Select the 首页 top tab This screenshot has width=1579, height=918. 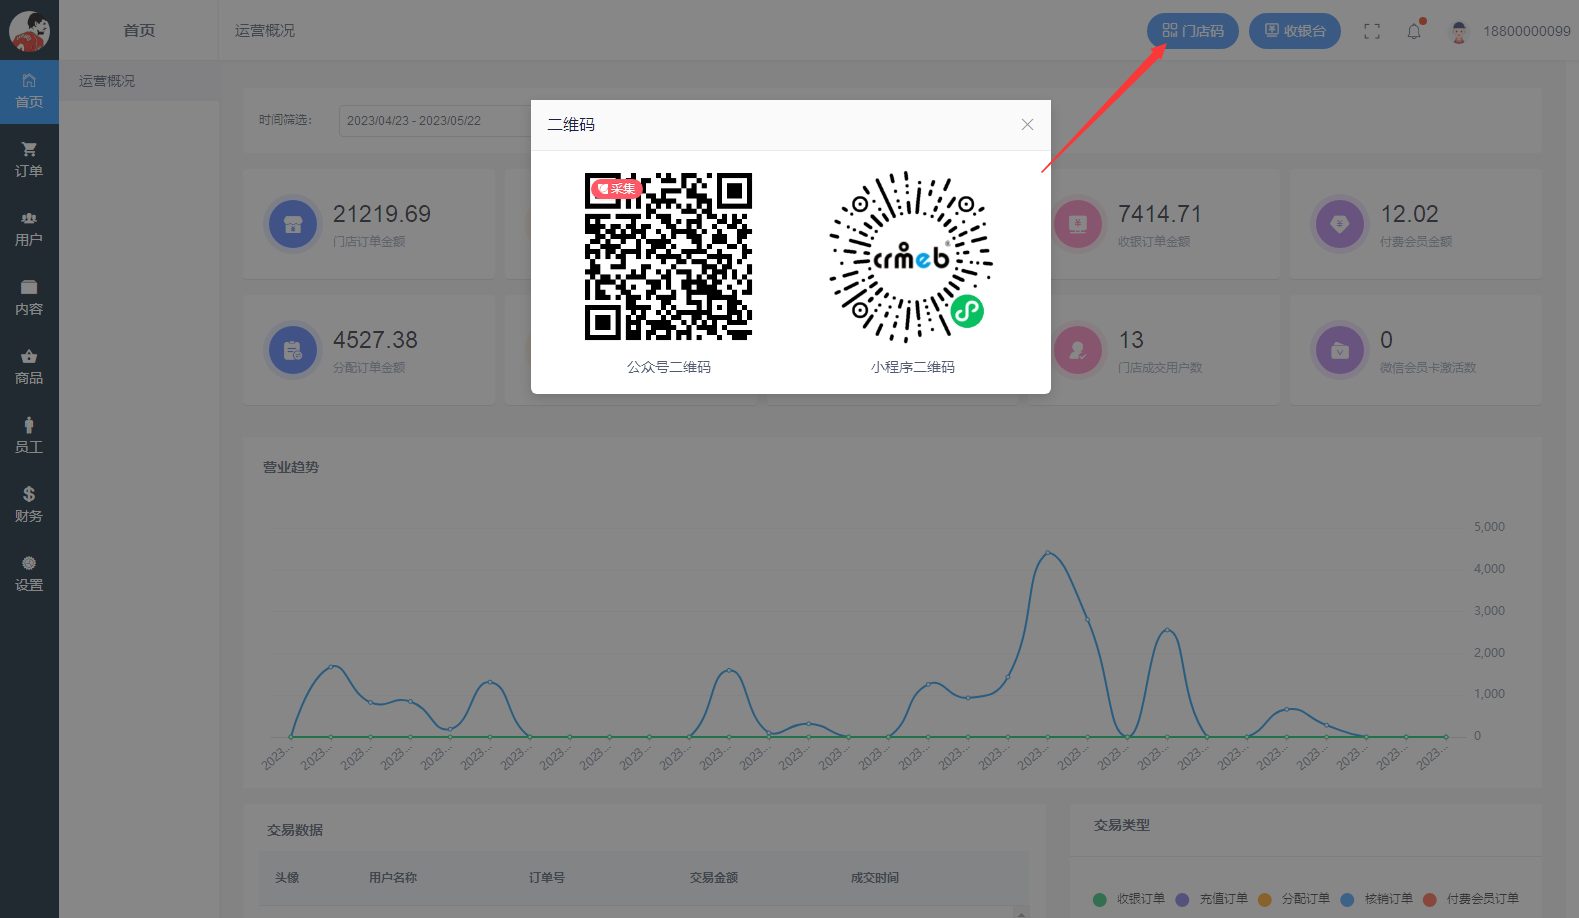point(139,31)
